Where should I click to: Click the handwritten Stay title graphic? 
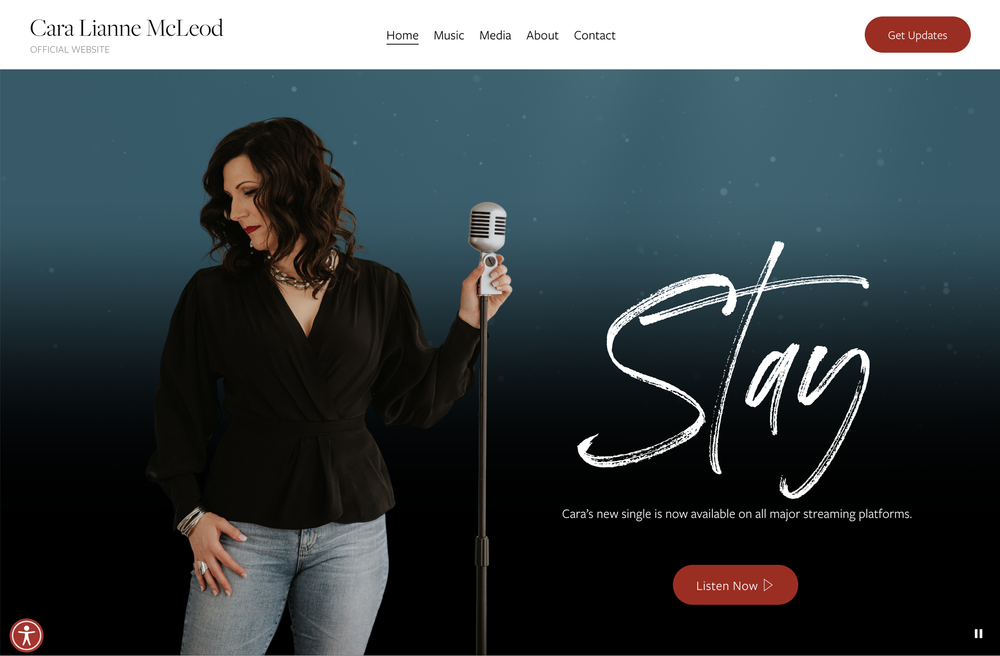[724, 370]
